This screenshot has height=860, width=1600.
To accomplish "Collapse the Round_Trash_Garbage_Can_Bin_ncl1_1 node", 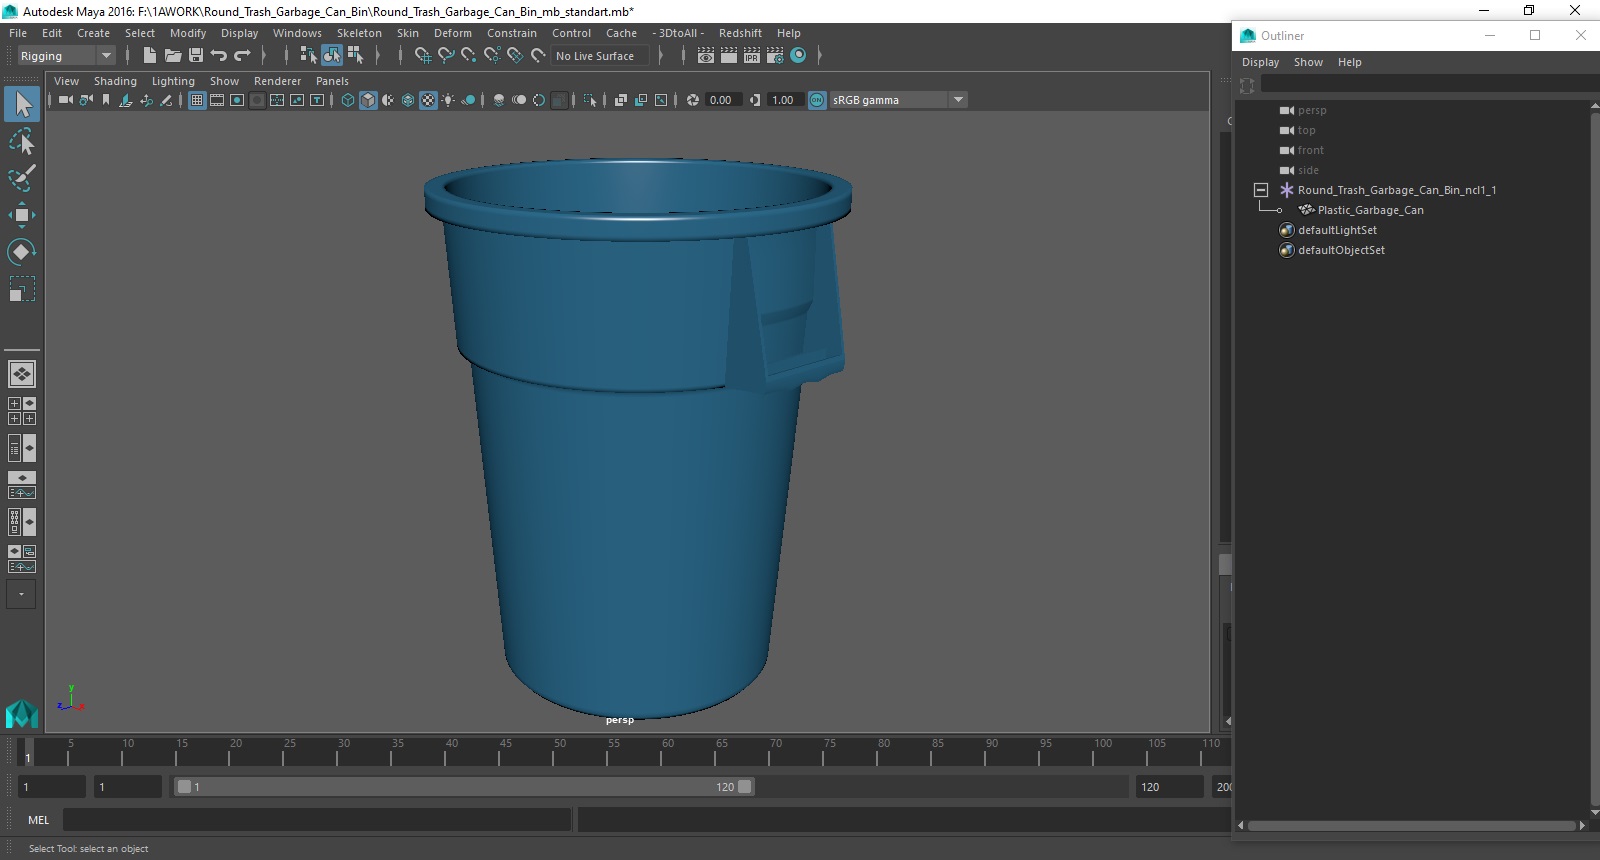I will pos(1261,190).
